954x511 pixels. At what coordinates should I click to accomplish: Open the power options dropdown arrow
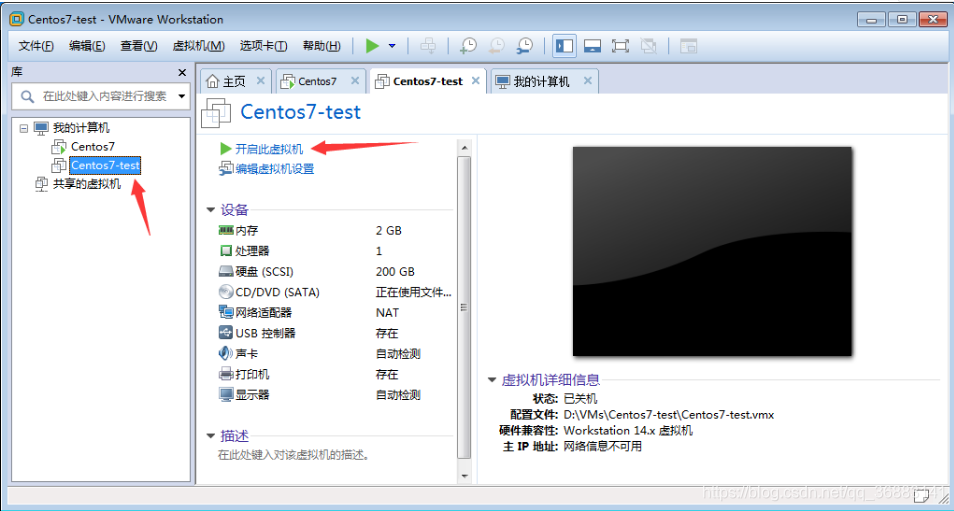click(392, 46)
